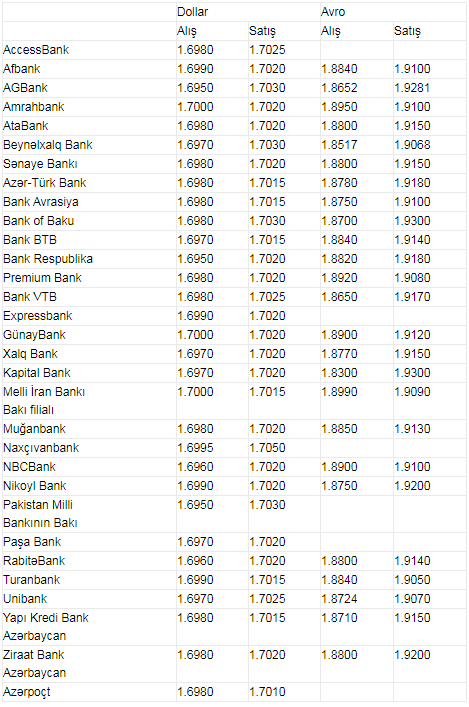Click the Kapital Bank euro buying rate 1.8300
This screenshot has height=707, width=469.
339,372
